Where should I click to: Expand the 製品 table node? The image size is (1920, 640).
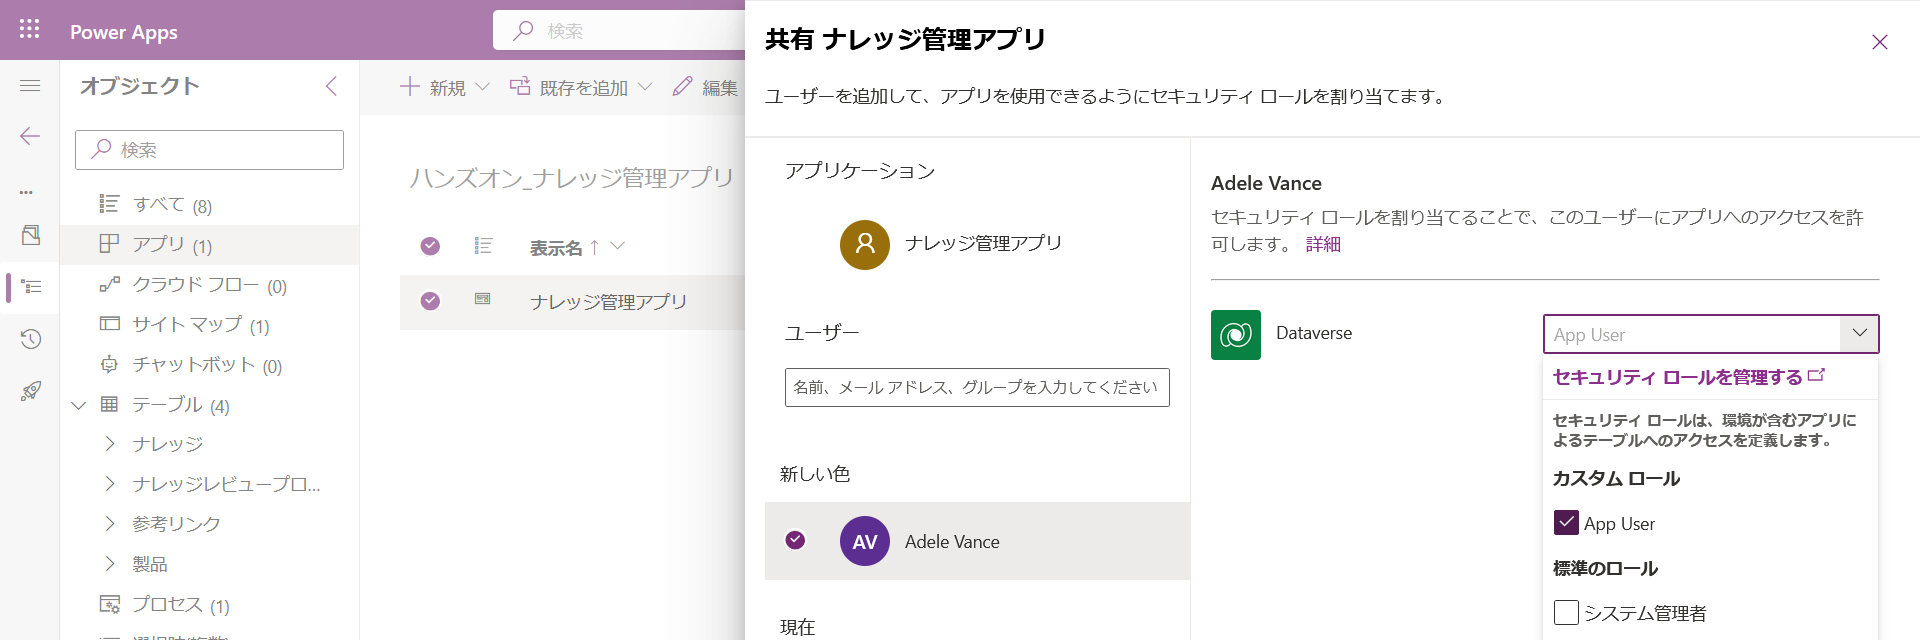coord(110,564)
